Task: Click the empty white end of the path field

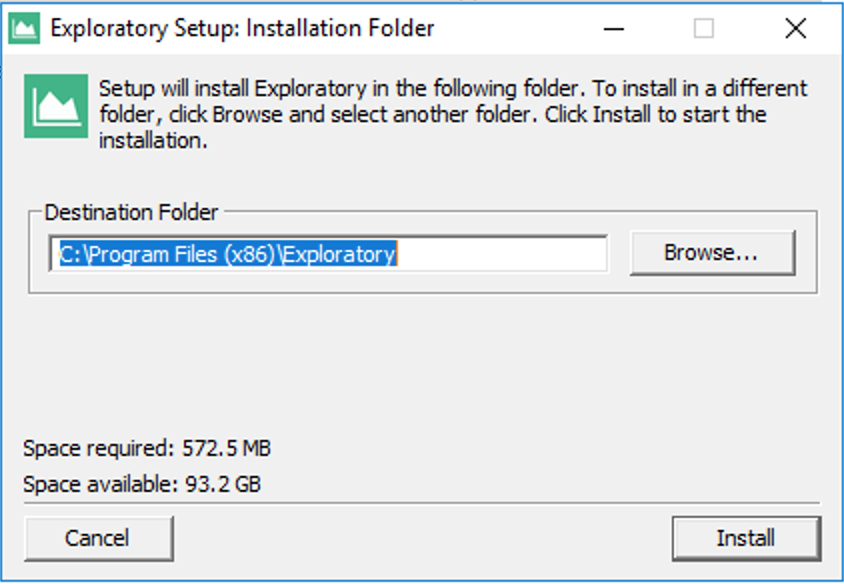Action: 501,254
